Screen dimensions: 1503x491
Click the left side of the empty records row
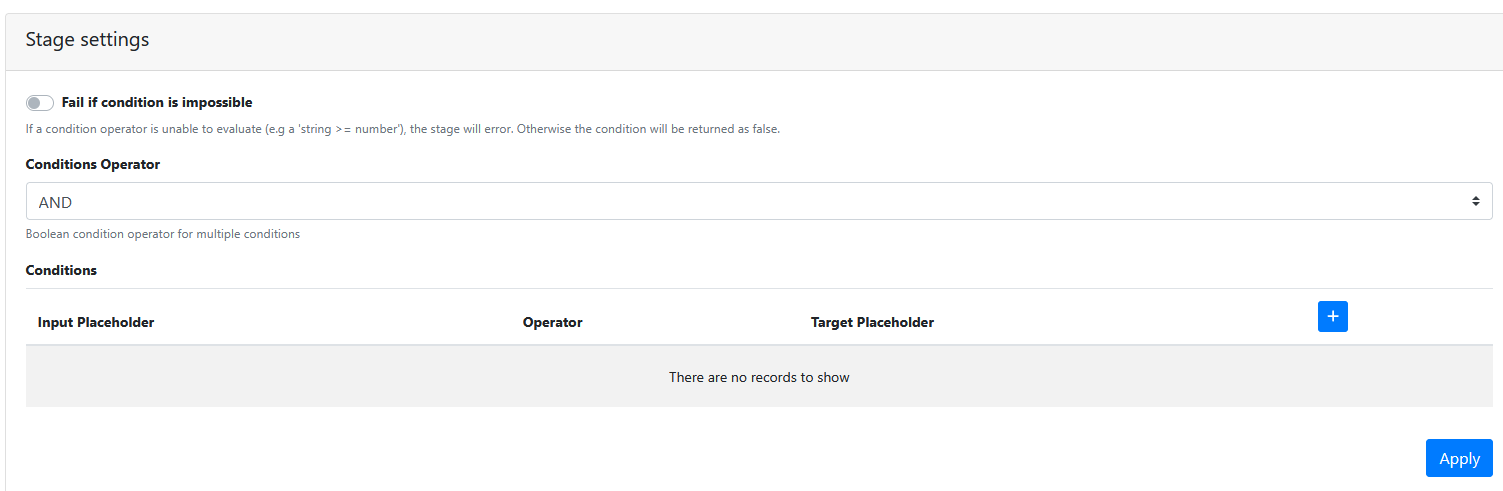(200, 378)
